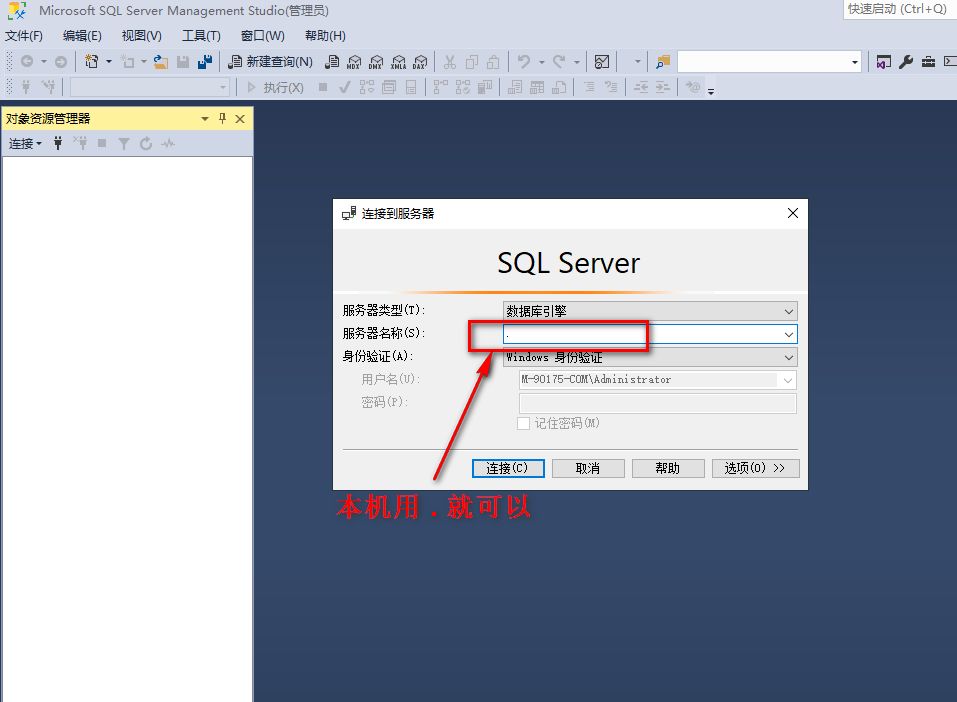This screenshot has width=957, height=702.
Task: Open the 服务器类型 dropdown
Action: pyautogui.click(x=650, y=311)
